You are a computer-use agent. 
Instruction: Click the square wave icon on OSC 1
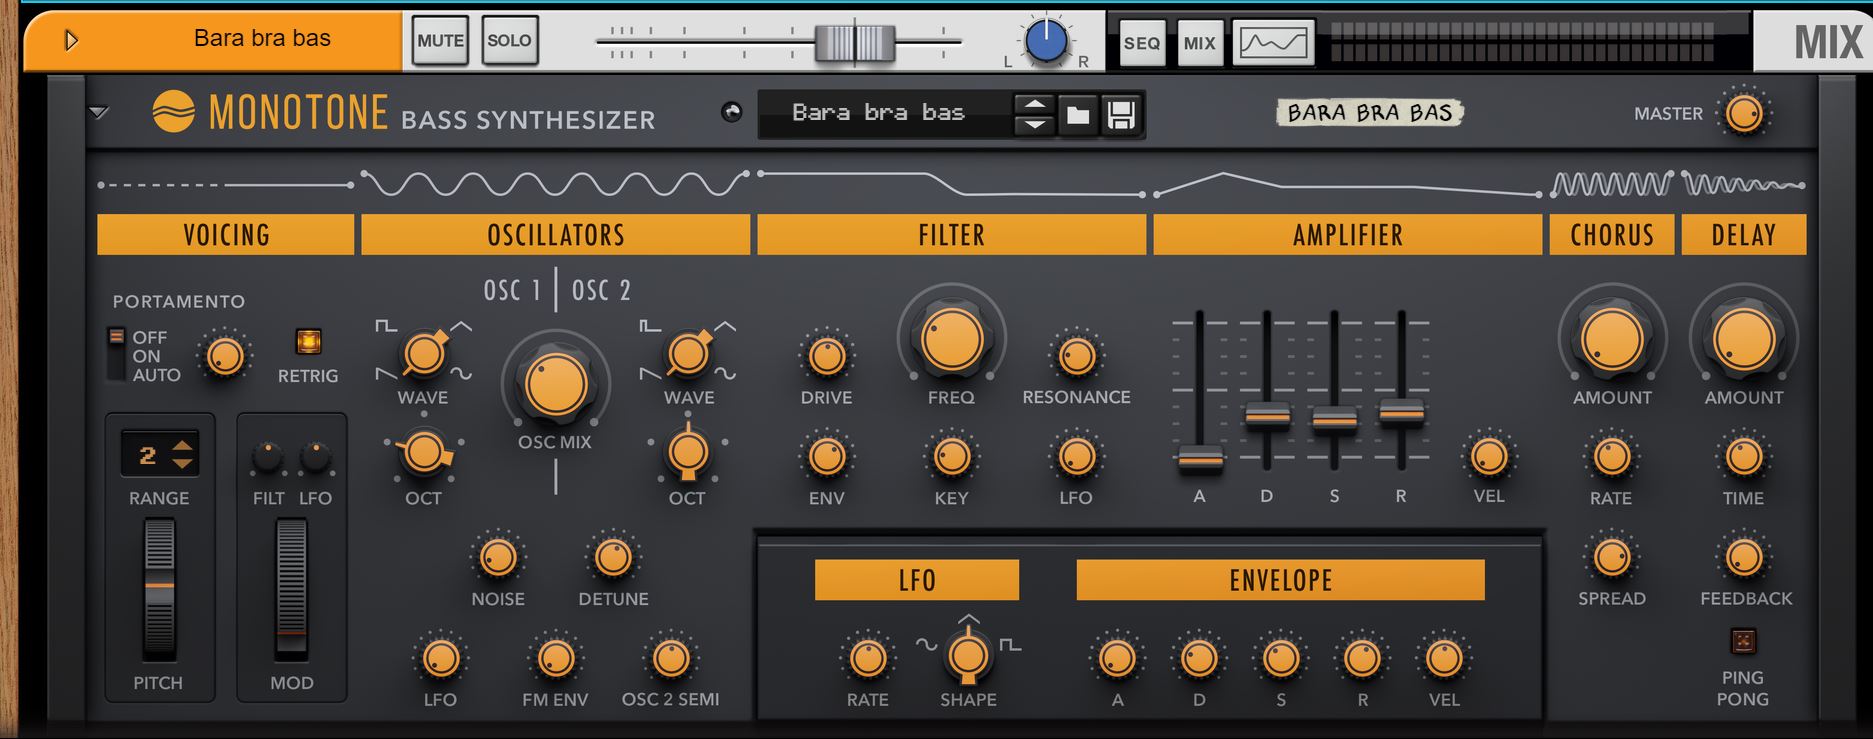tap(385, 326)
